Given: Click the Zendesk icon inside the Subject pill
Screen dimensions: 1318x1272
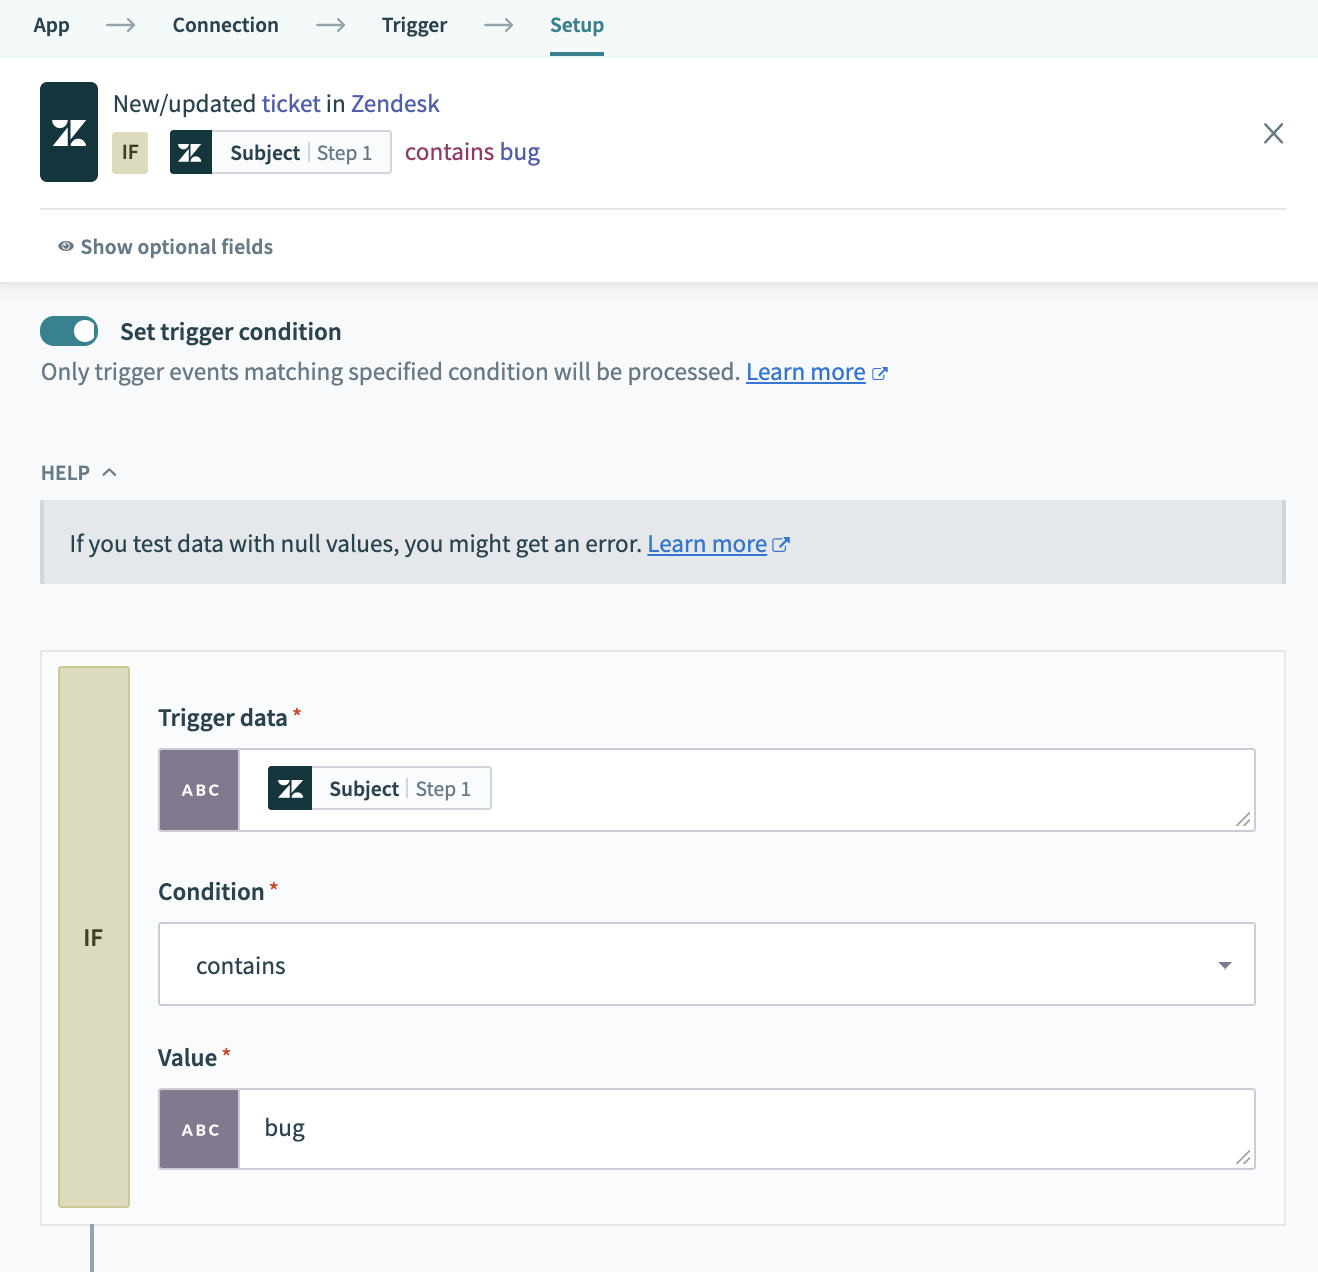Looking at the screenshot, I should click(191, 152).
